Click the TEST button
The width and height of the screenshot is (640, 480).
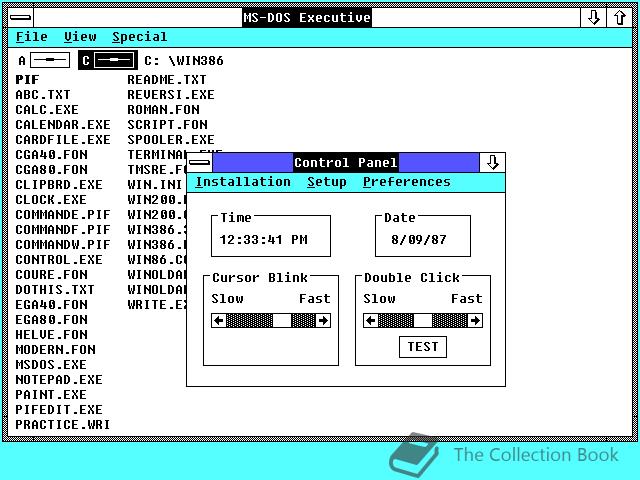[423, 347]
